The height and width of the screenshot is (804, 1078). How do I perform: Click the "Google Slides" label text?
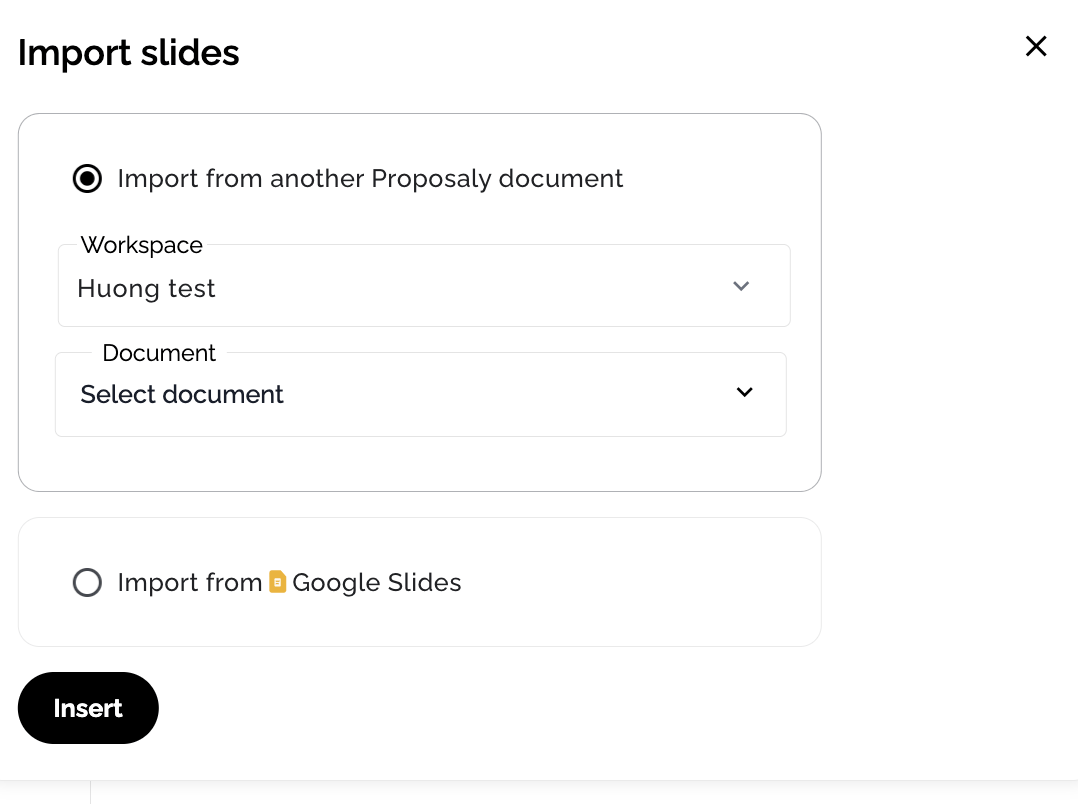click(377, 583)
